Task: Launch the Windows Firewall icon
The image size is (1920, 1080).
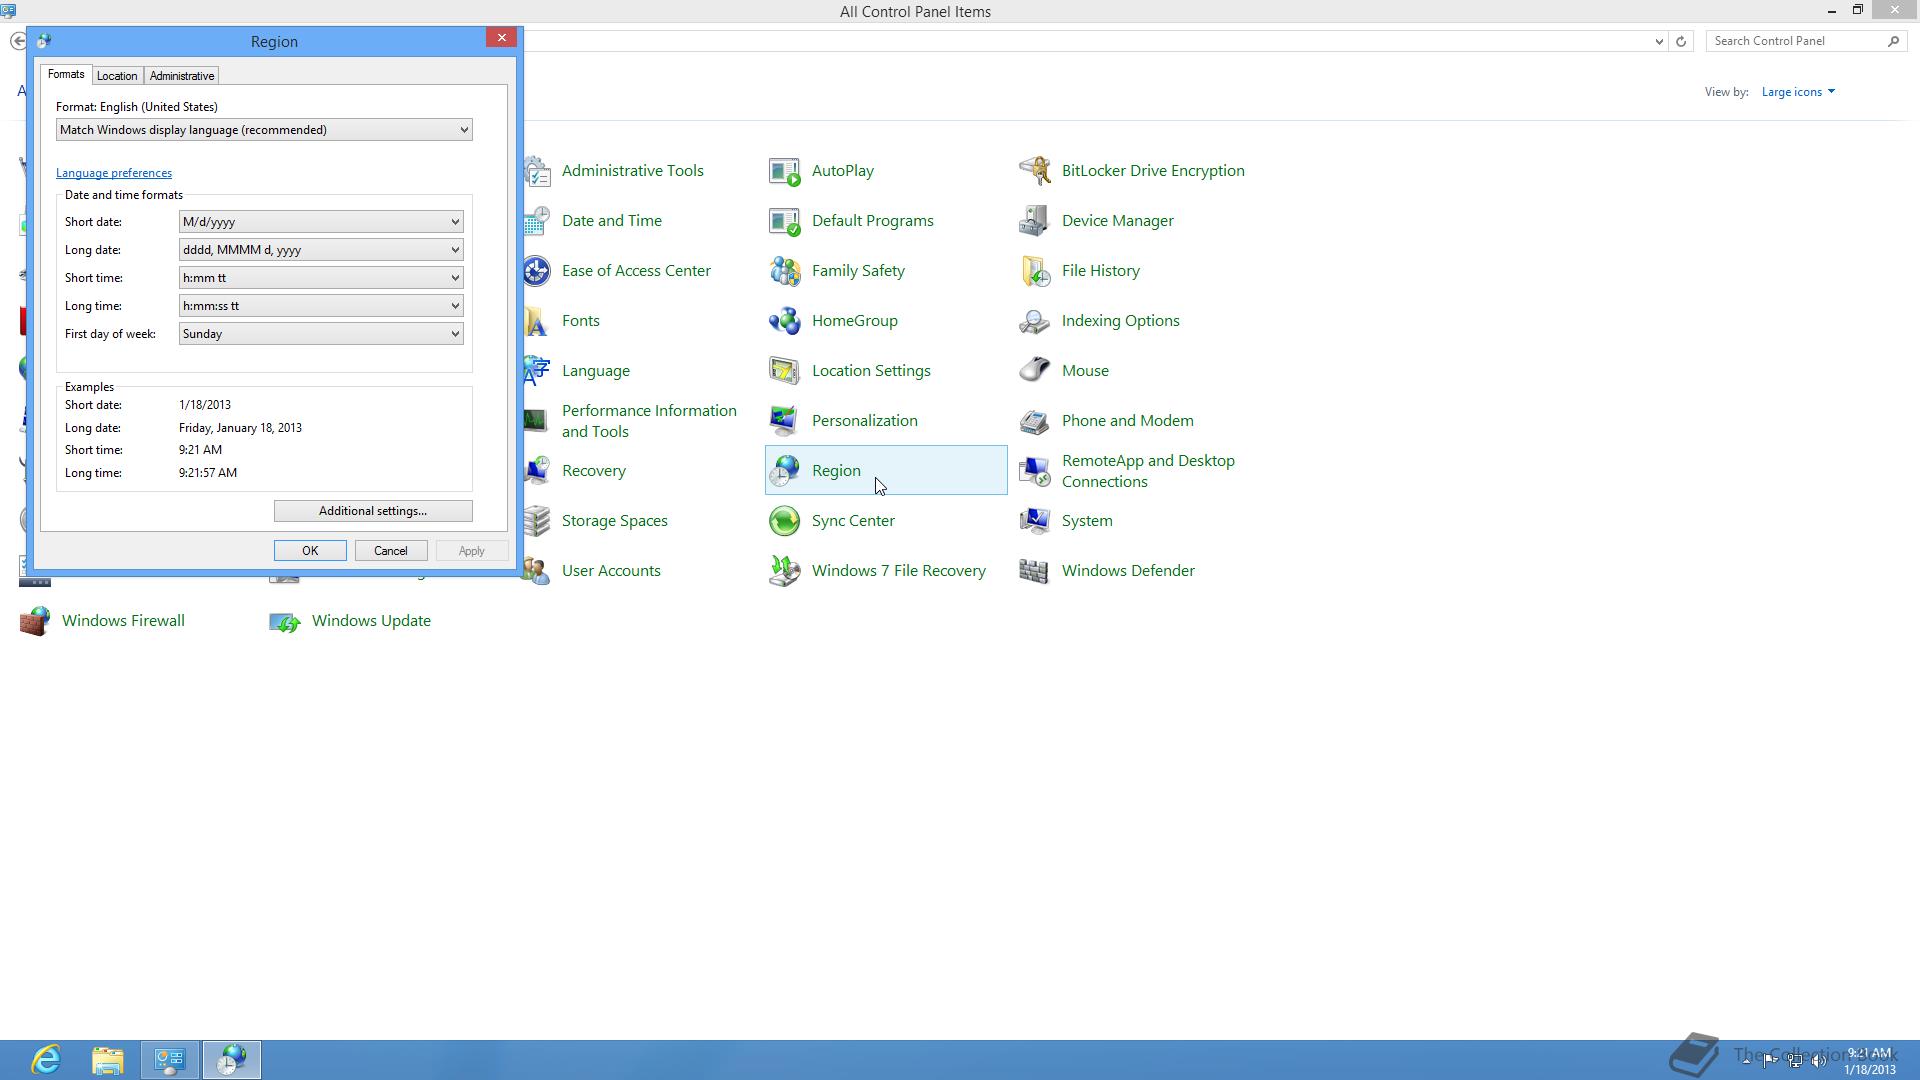Action: (35, 621)
